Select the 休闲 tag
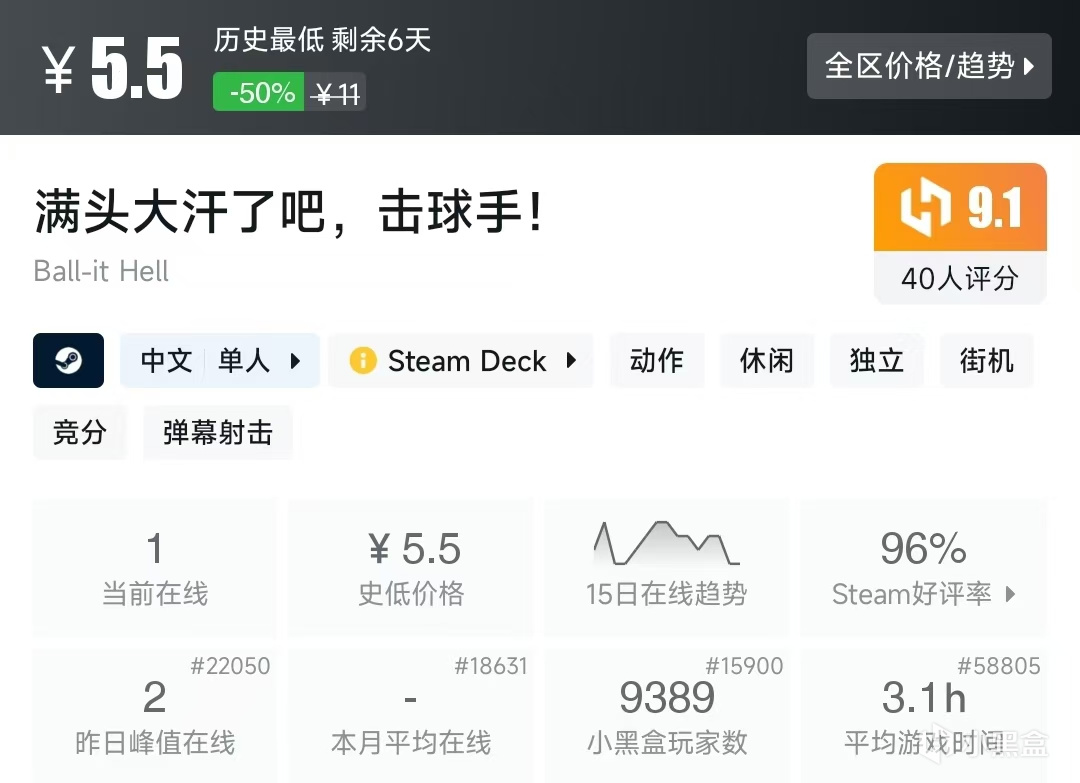The image size is (1080, 783). coord(767,360)
